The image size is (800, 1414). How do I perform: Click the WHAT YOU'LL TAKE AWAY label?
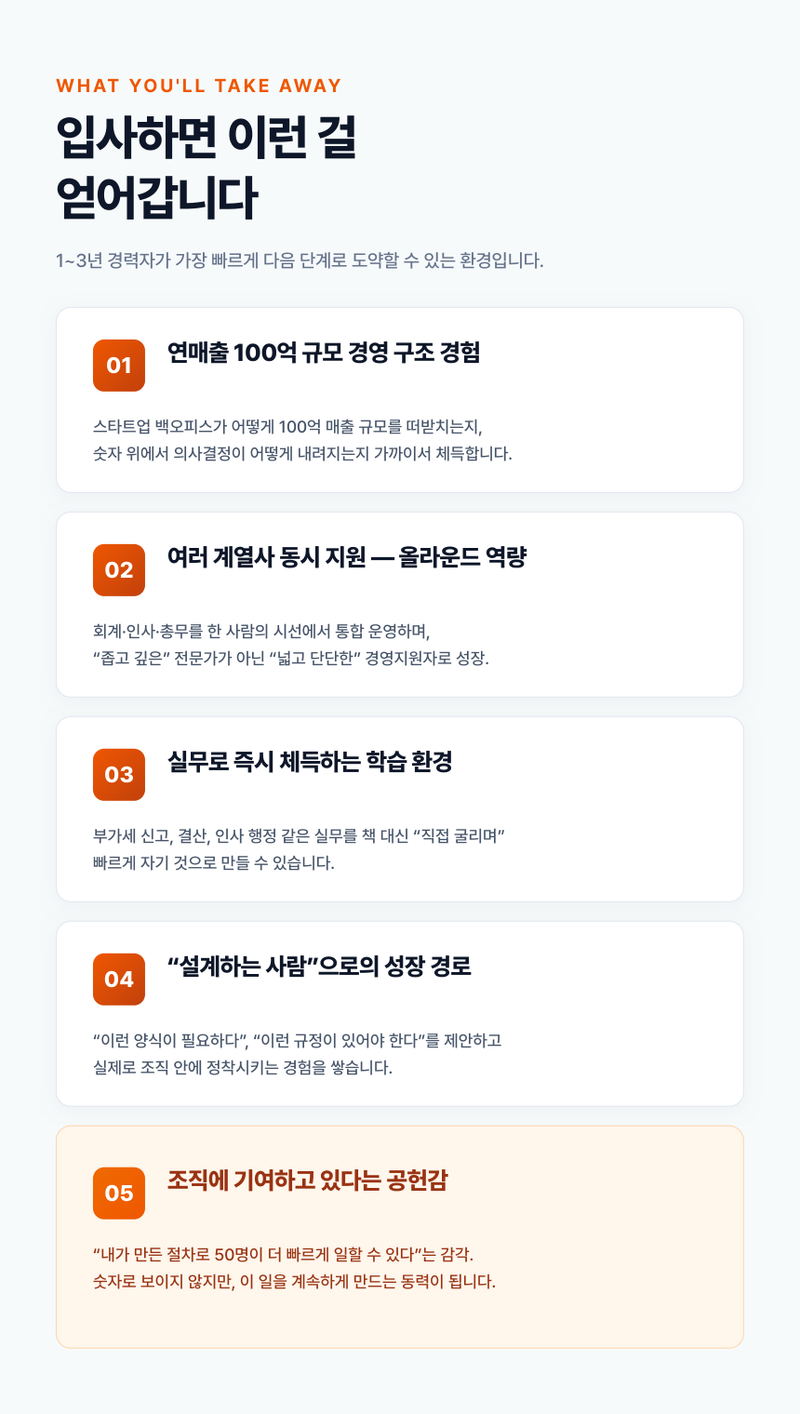[199, 86]
